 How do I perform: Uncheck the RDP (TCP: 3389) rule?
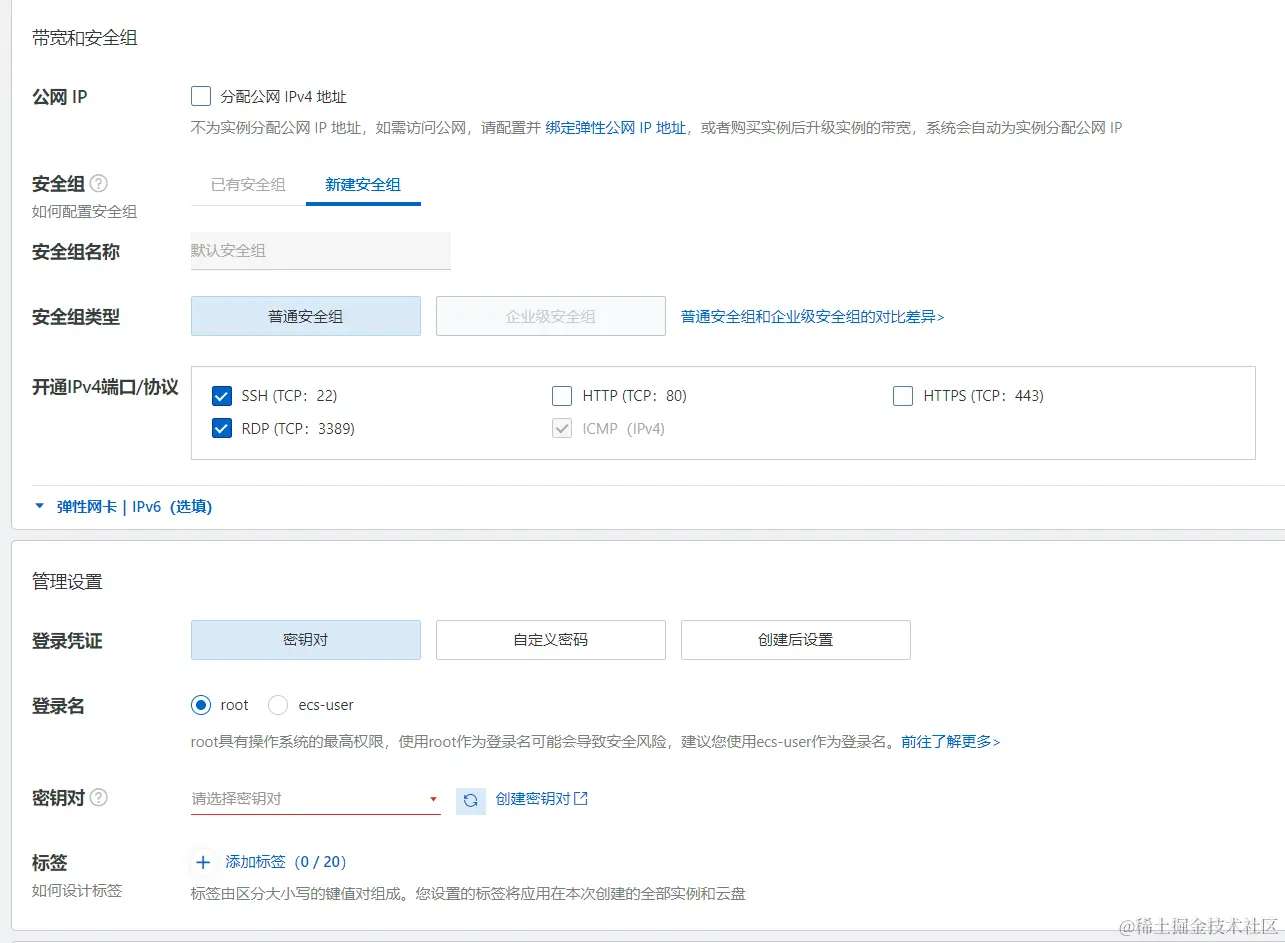click(221, 428)
